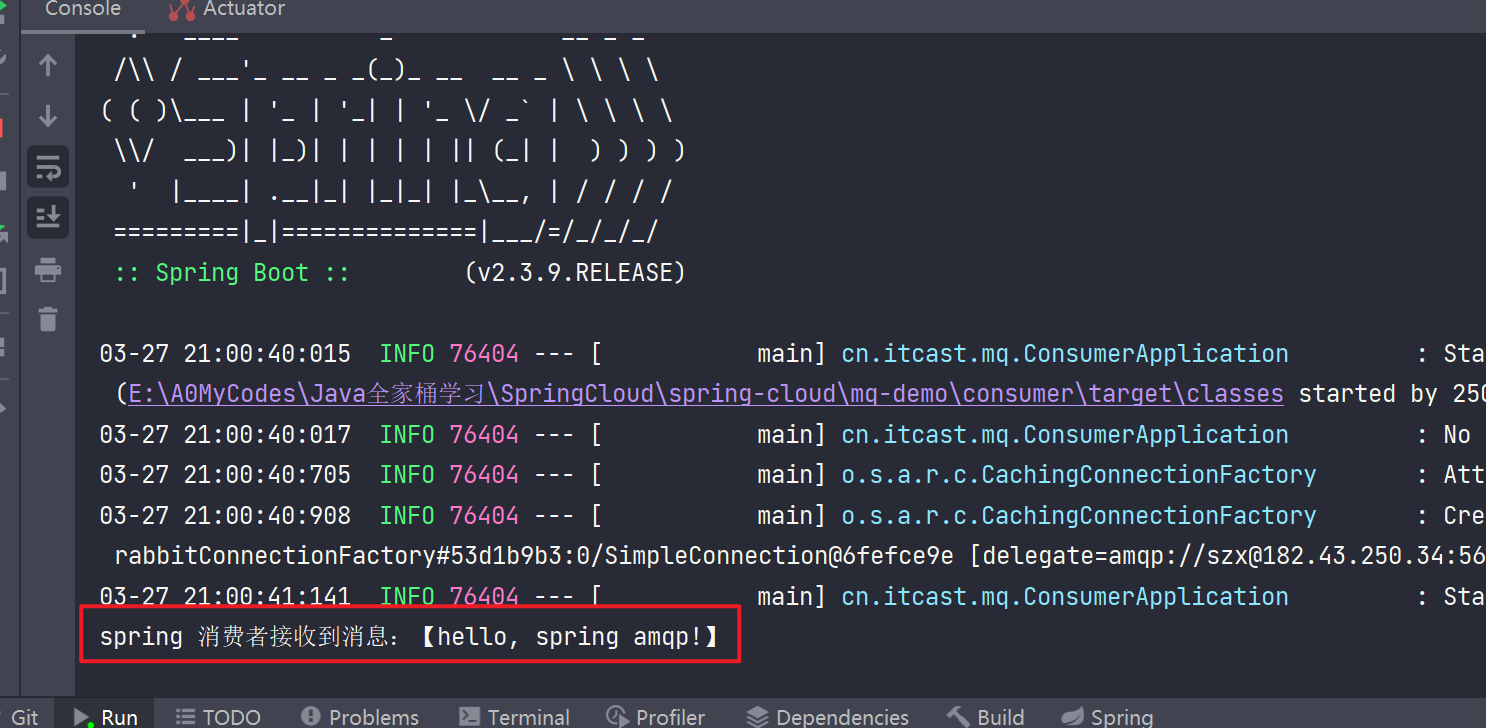Click the ':: Spring Boot ::' banner text

[x=232, y=273]
